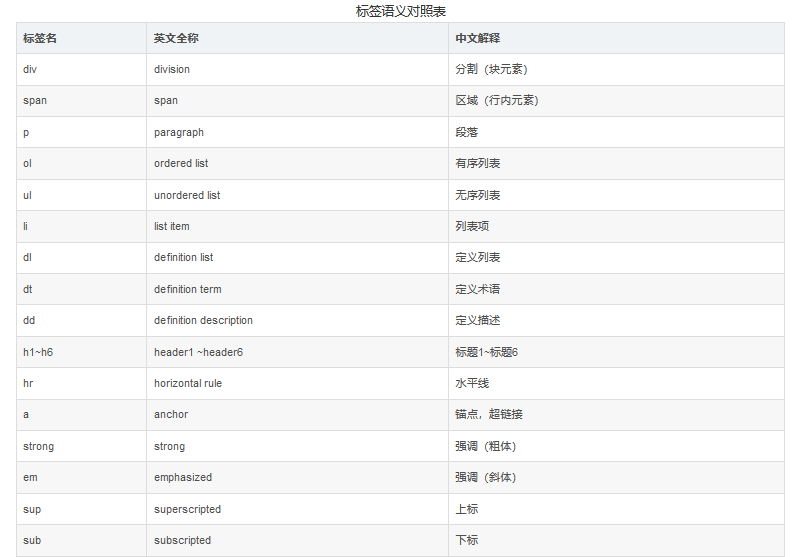Select the 英文全称 column header
The width and height of the screenshot is (795, 557).
pos(298,39)
